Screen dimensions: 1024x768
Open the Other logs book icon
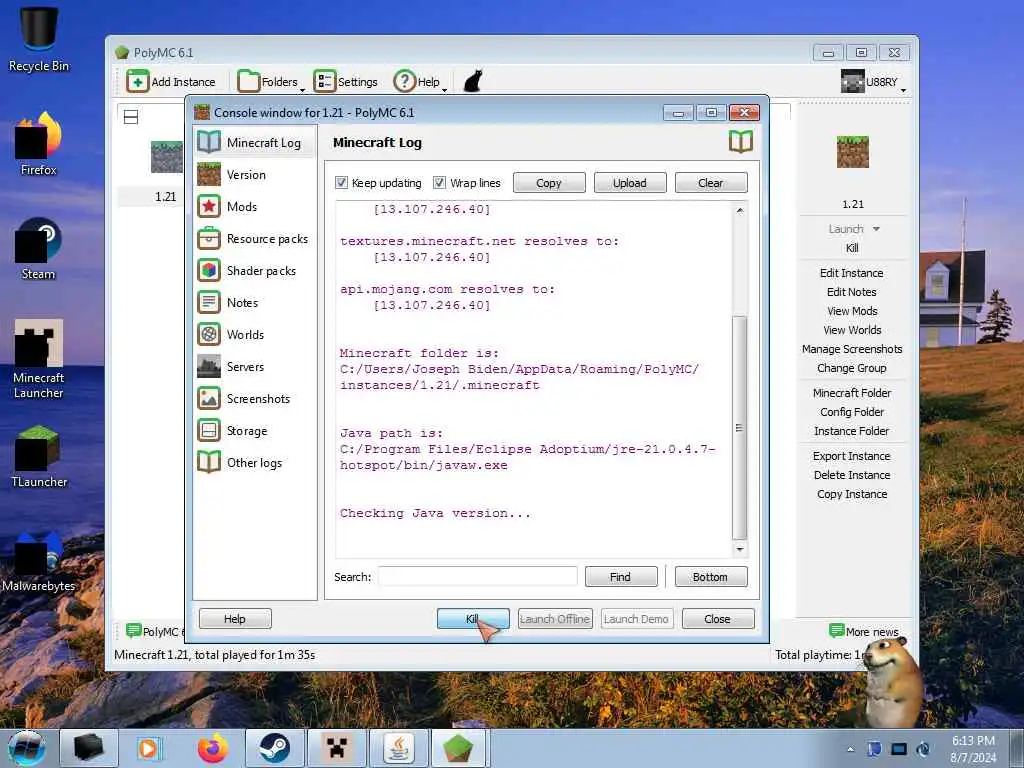pos(209,462)
